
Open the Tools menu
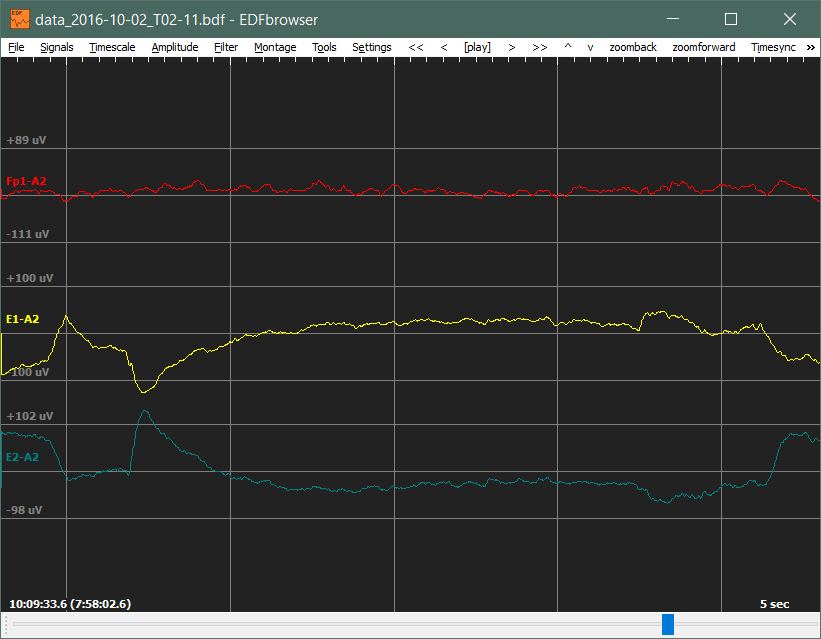tap(324, 47)
